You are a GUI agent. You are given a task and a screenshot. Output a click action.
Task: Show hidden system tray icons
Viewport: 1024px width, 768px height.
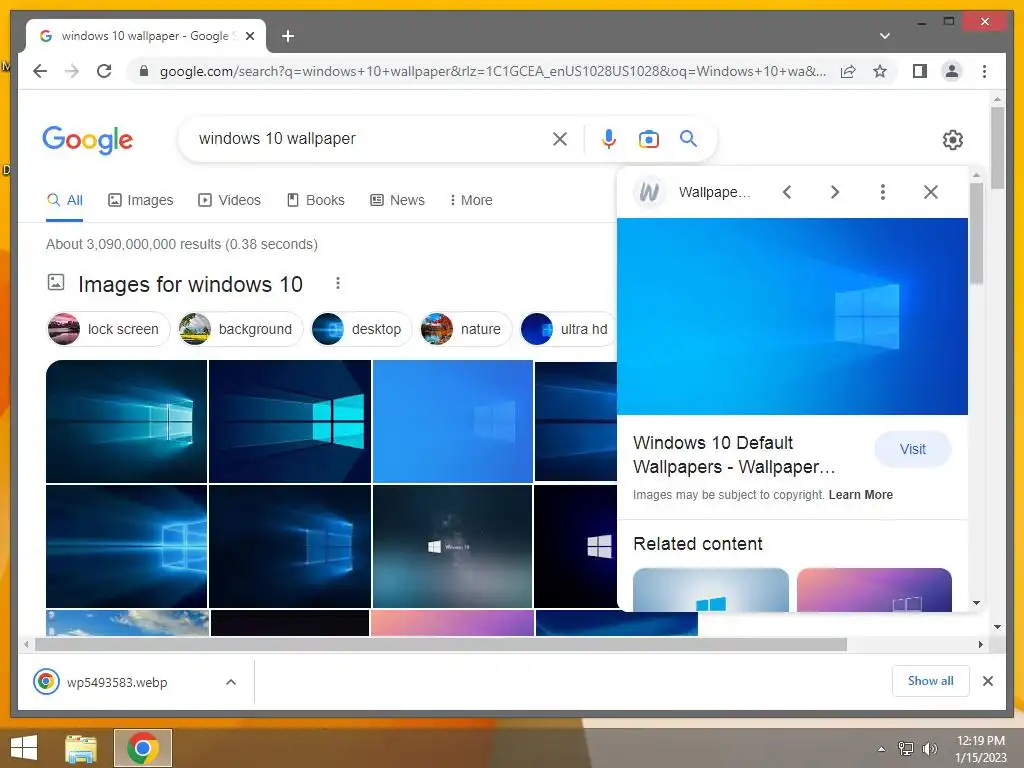(x=882, y=749)
